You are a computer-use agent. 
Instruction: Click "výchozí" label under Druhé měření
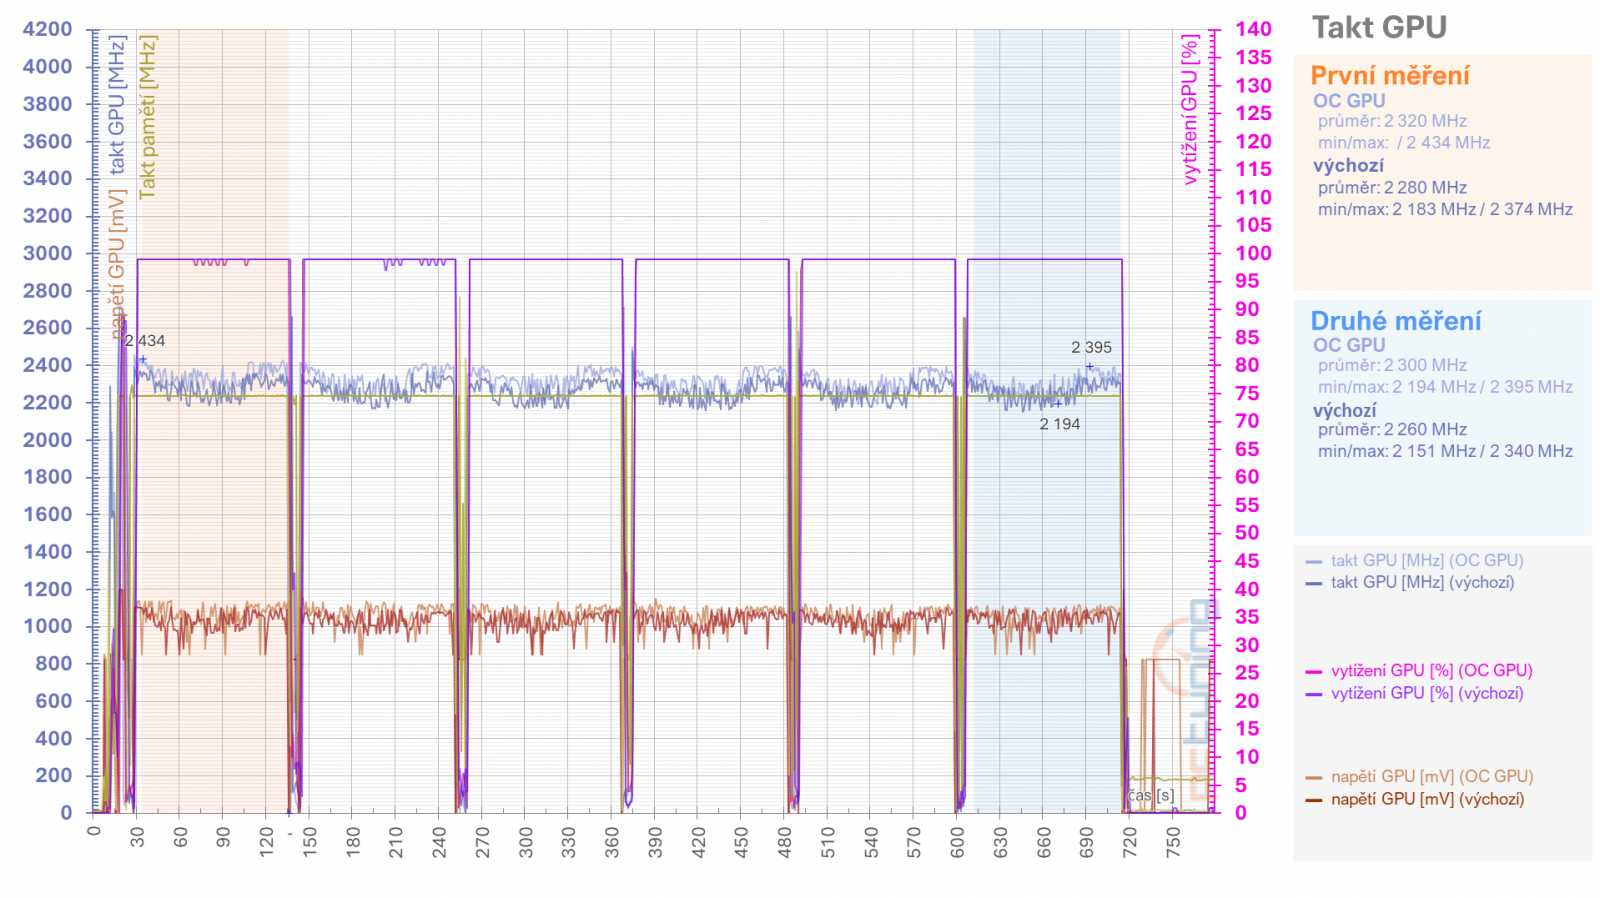click(x=1345, y=411)
